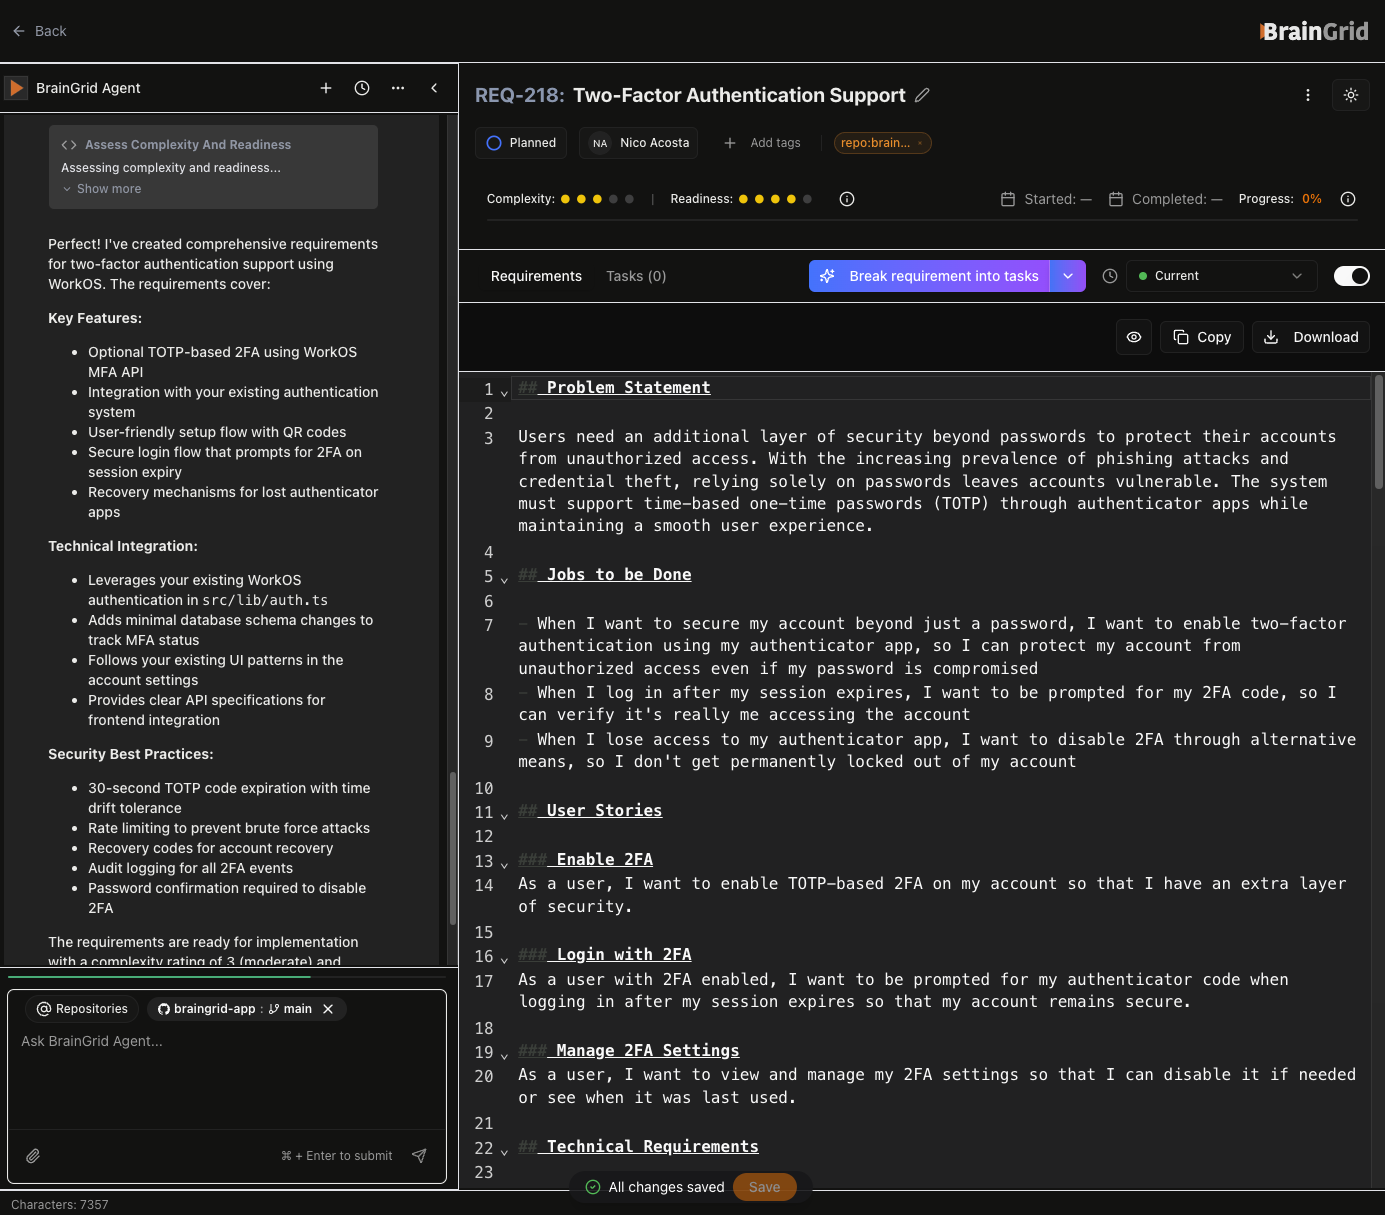1385x1215 pixels.
Task: Expand Break requirement into tasks arrow
Action: [1067, 276]
